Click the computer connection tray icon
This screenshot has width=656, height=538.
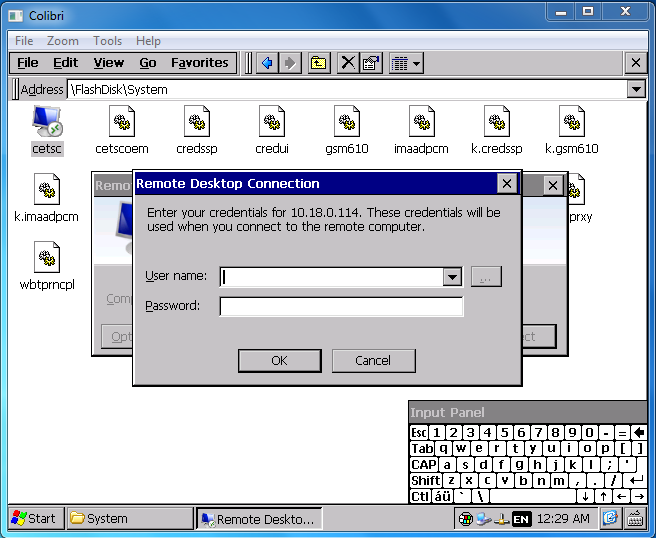pyautogui.click(x=484, y=519)
